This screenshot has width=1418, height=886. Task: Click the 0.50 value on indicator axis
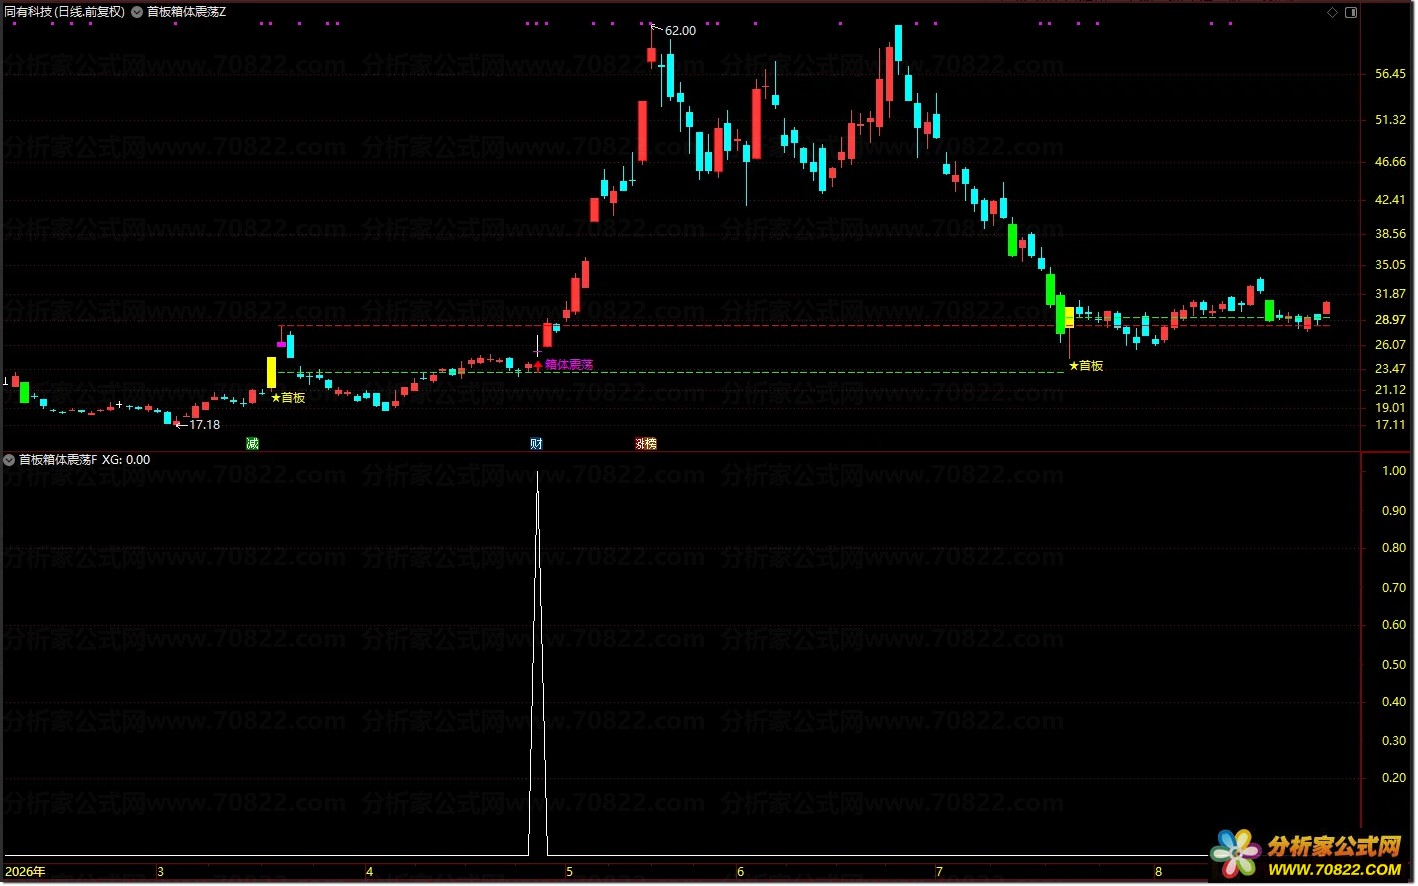coord(1394,665)
